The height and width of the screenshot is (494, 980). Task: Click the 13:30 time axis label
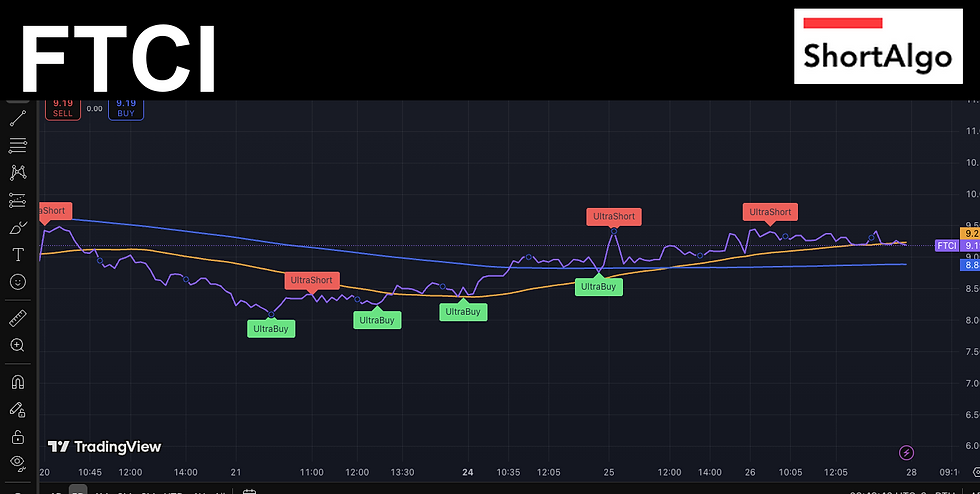[402, 472]
